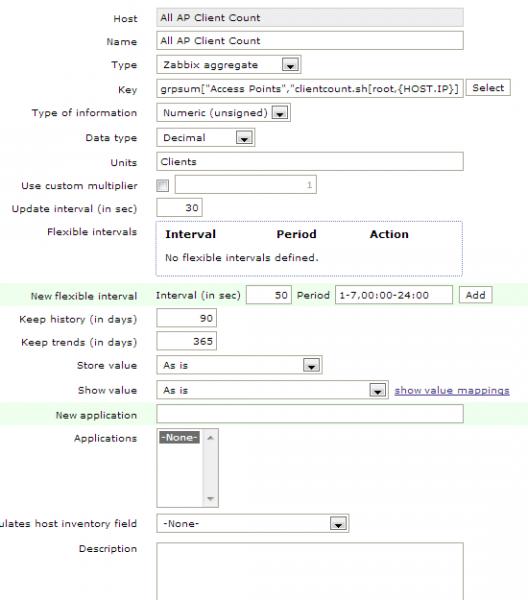Click the Period field '1-7,00:00-24:00'
The height and width of the screenshot is (600, 528).
[x=394, y=295]
